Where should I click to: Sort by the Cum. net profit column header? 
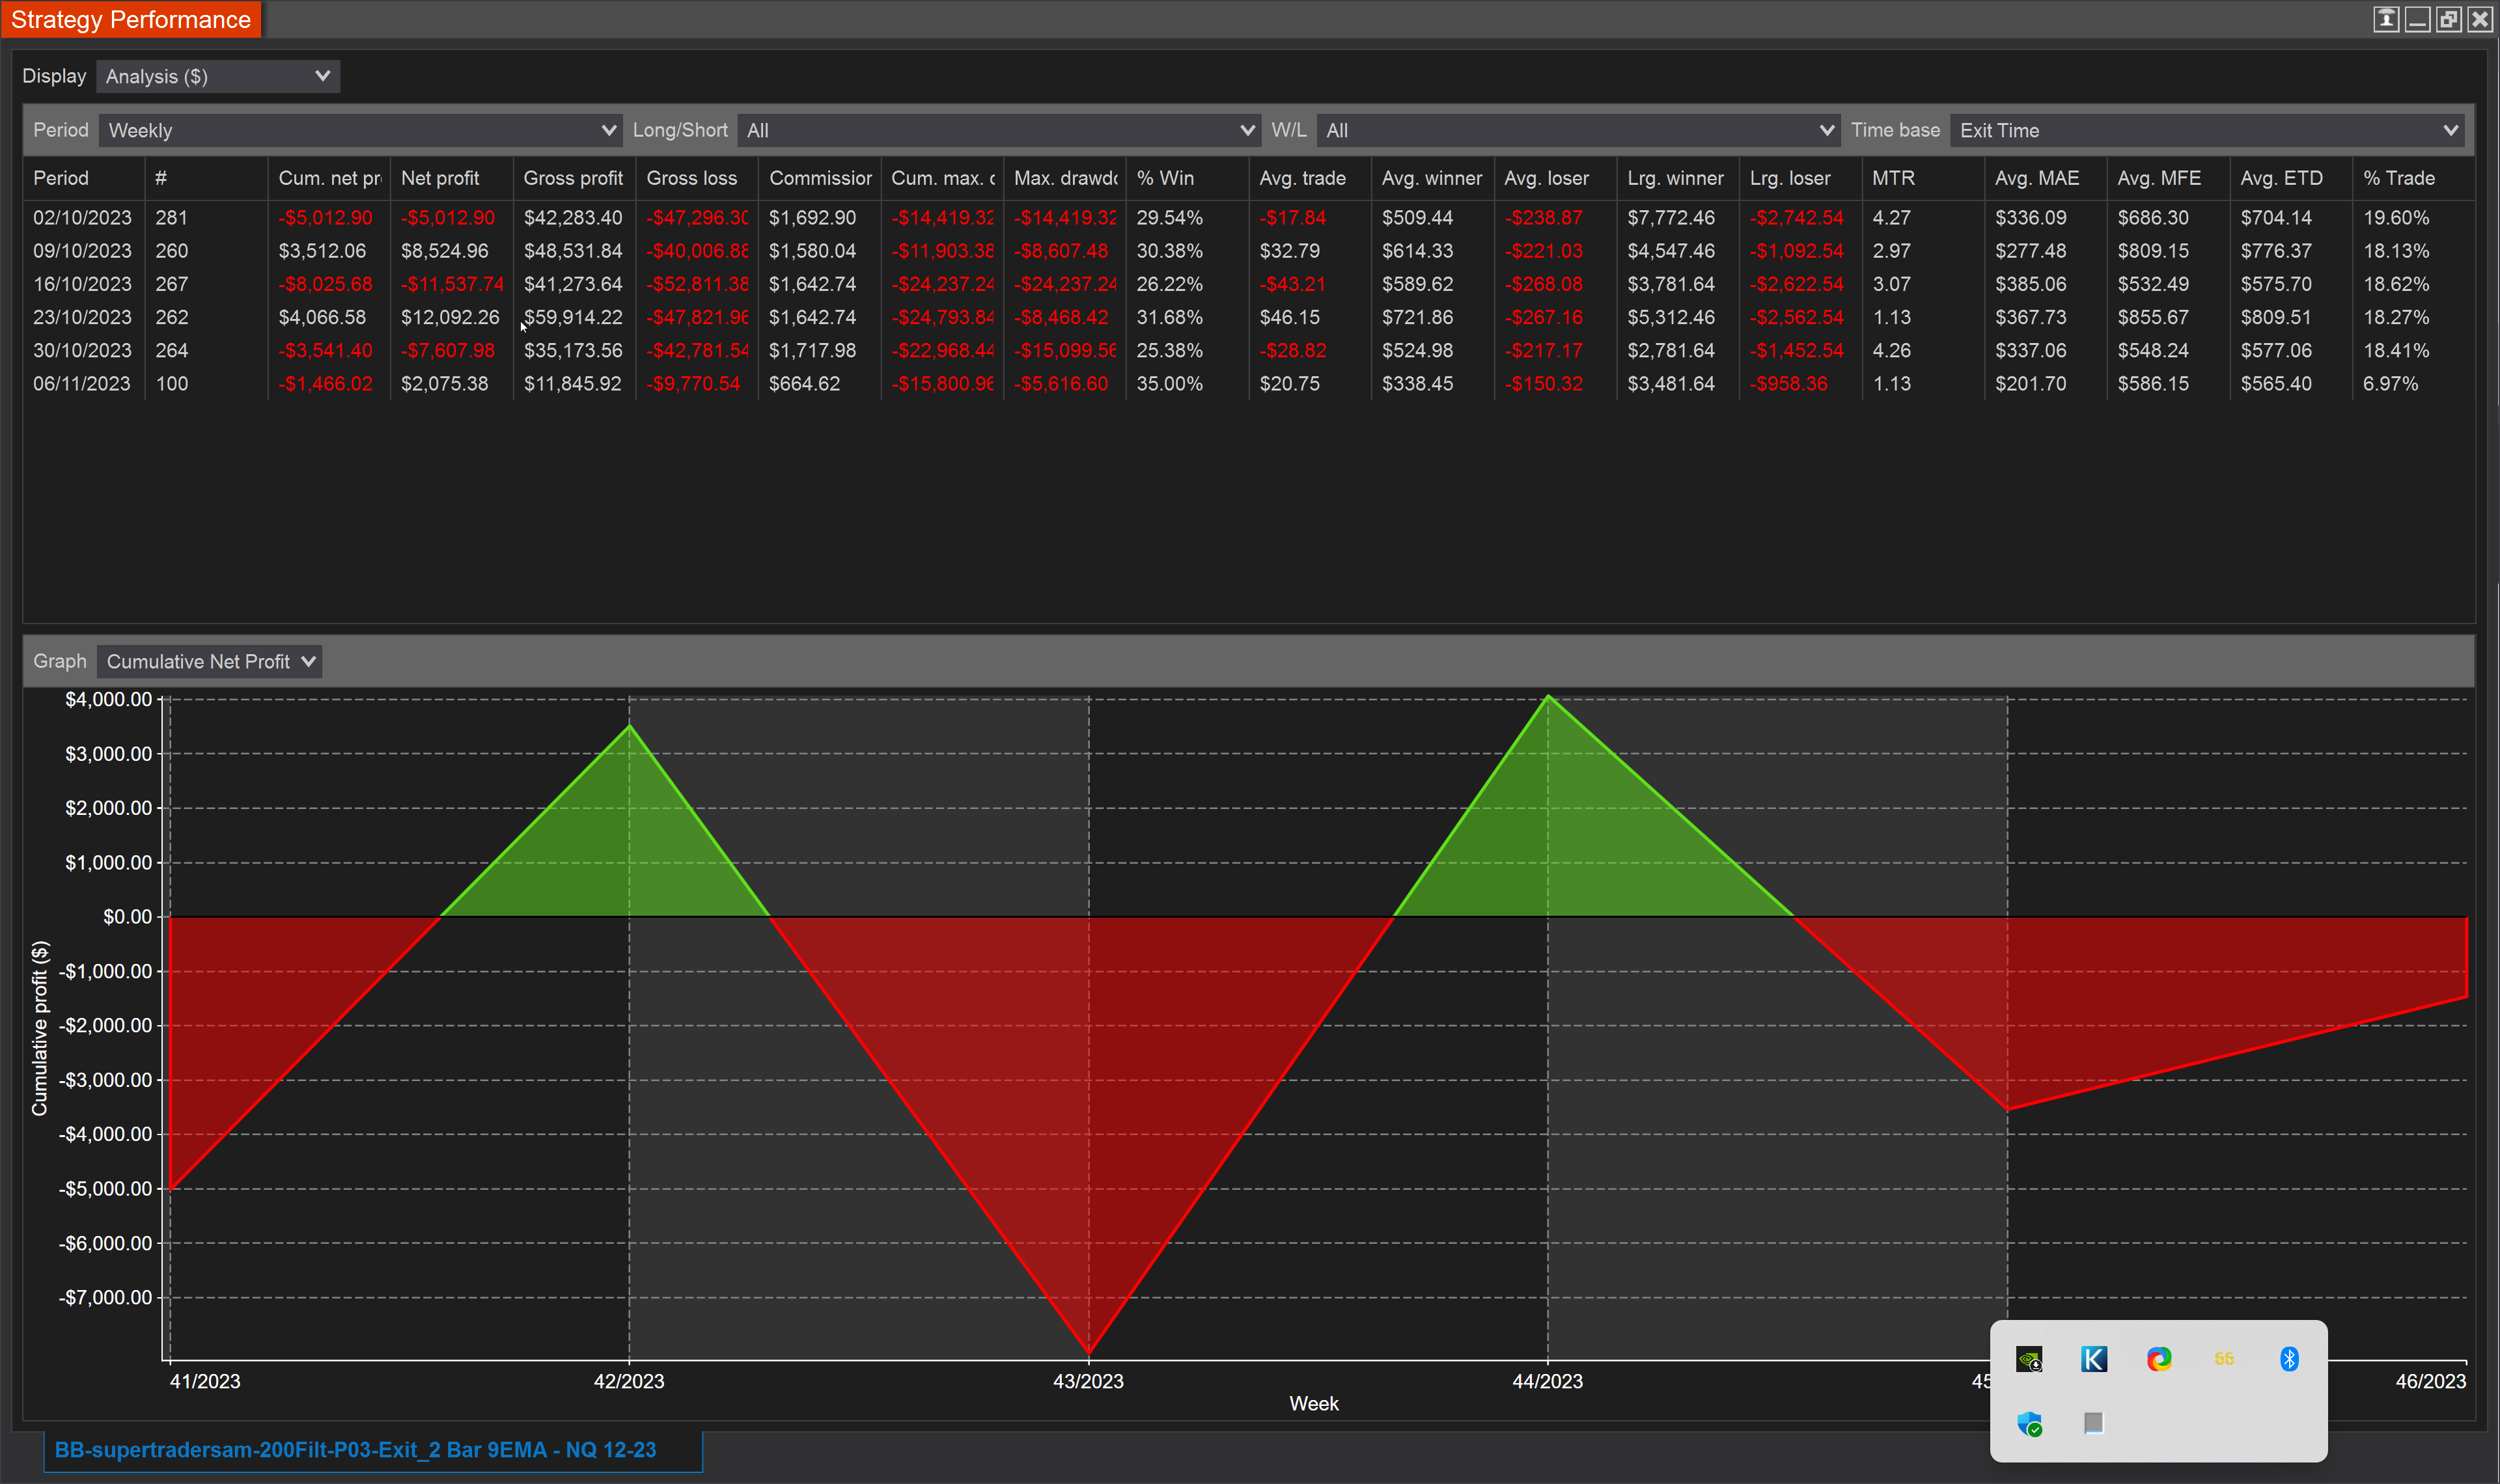coord(329,178)
